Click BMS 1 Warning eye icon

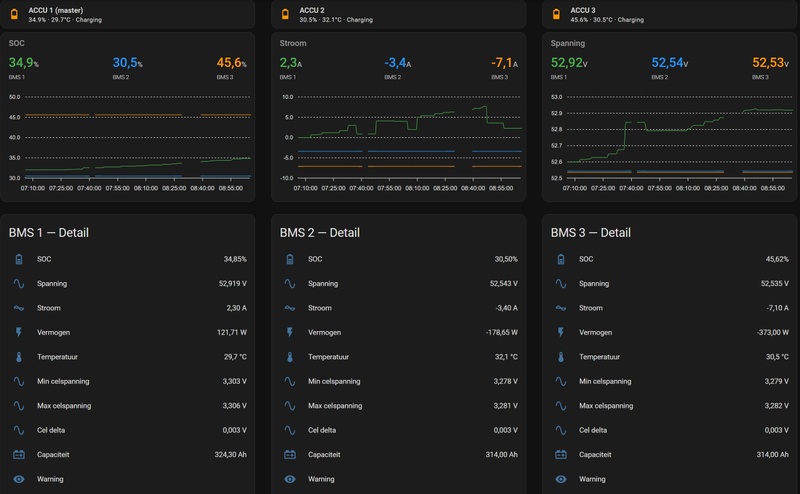click(x=19, y=479)
